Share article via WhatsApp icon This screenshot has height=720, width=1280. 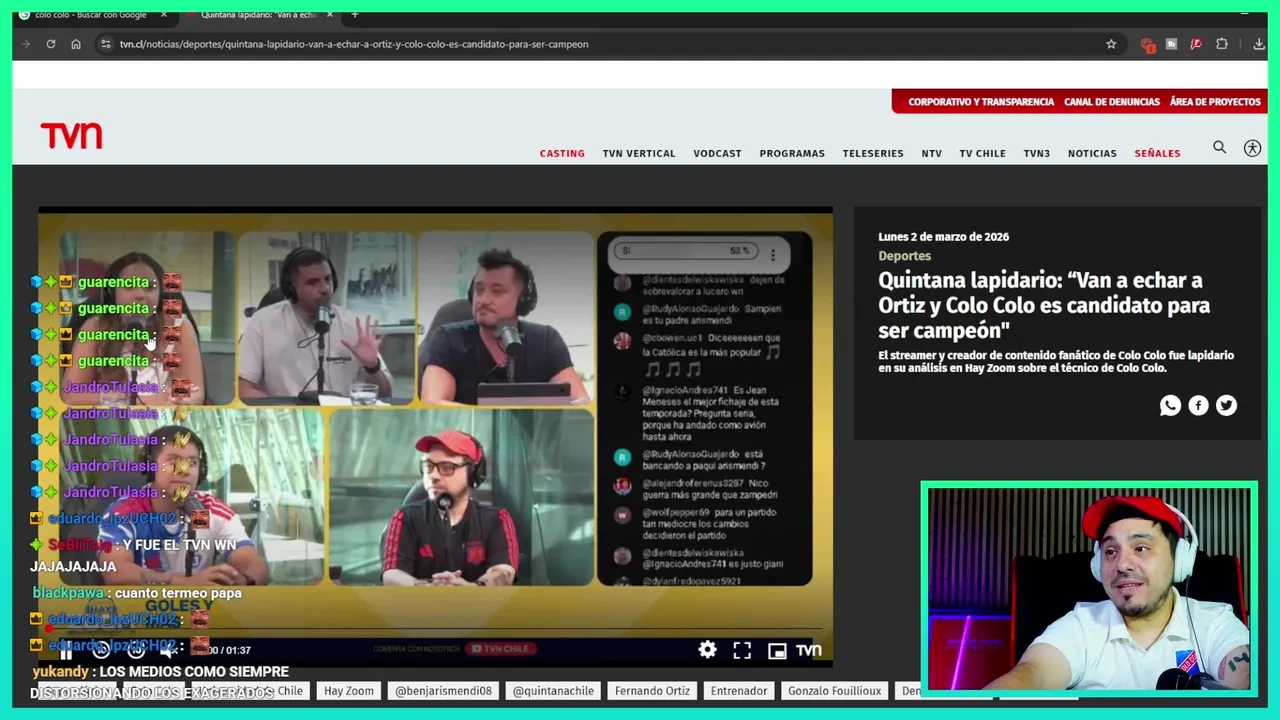coord(1170,405)
